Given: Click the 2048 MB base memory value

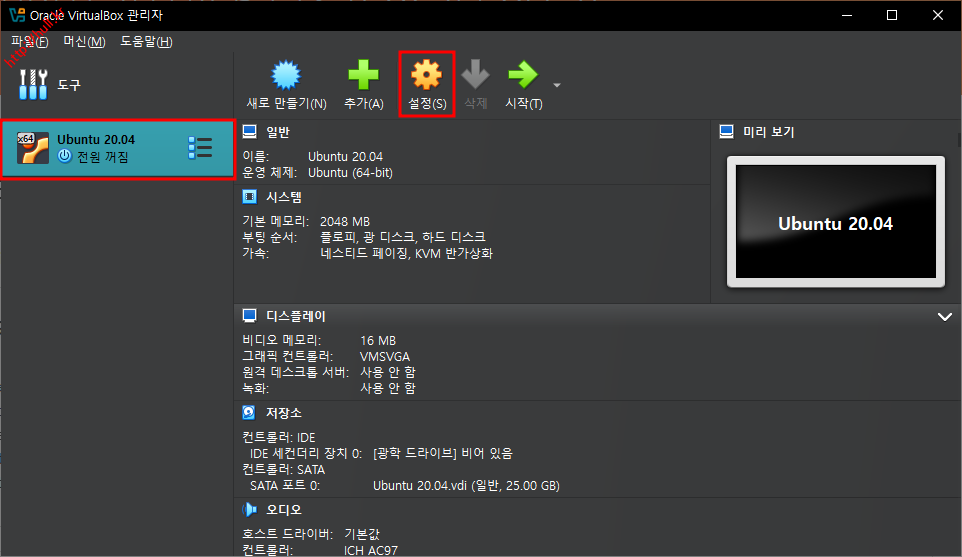Looking at the screenshot, I should [x=345, y=221].
